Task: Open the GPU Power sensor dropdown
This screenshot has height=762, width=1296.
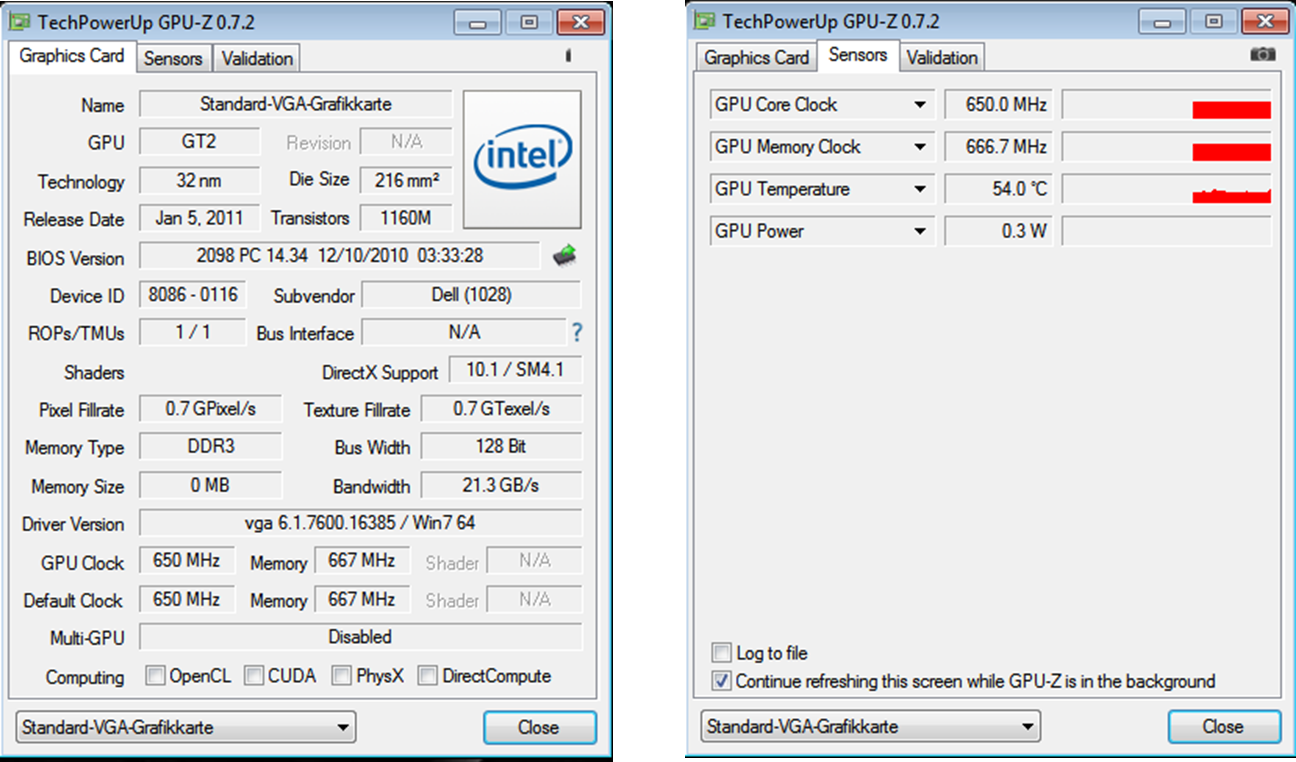Action: click(x=920, y=231)
